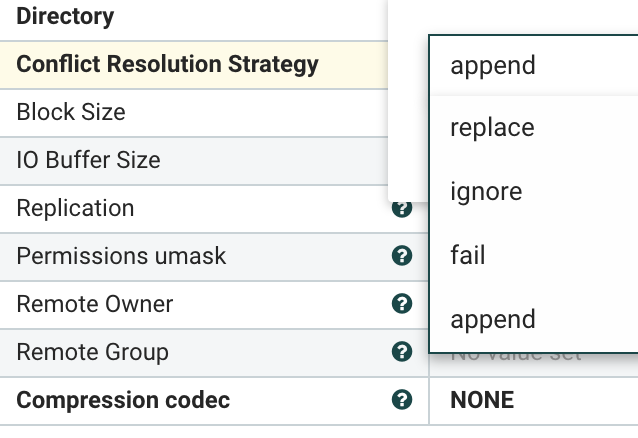The width and height of the screenshot is (638, 438).
Task: Select the Remote Owner property label
Action: [95, 304]
